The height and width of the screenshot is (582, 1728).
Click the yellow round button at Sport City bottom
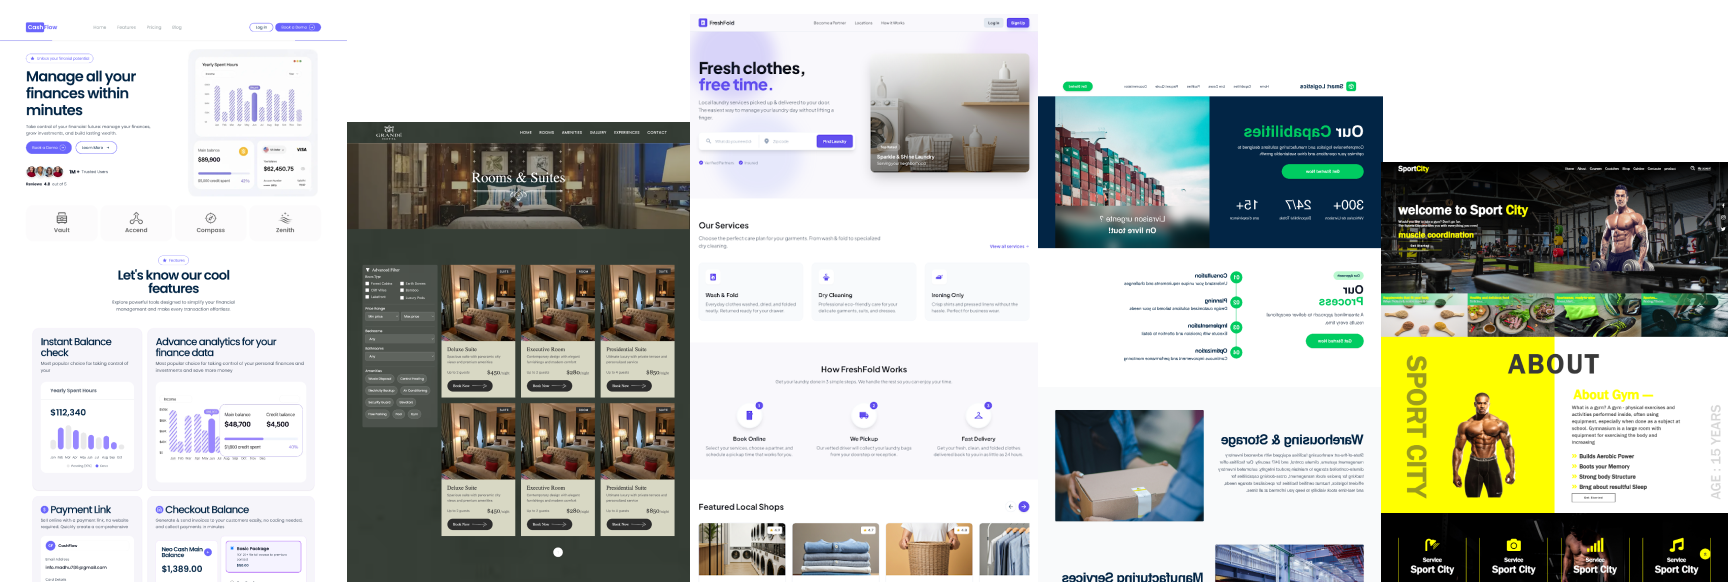click(x=1705, y=554)
